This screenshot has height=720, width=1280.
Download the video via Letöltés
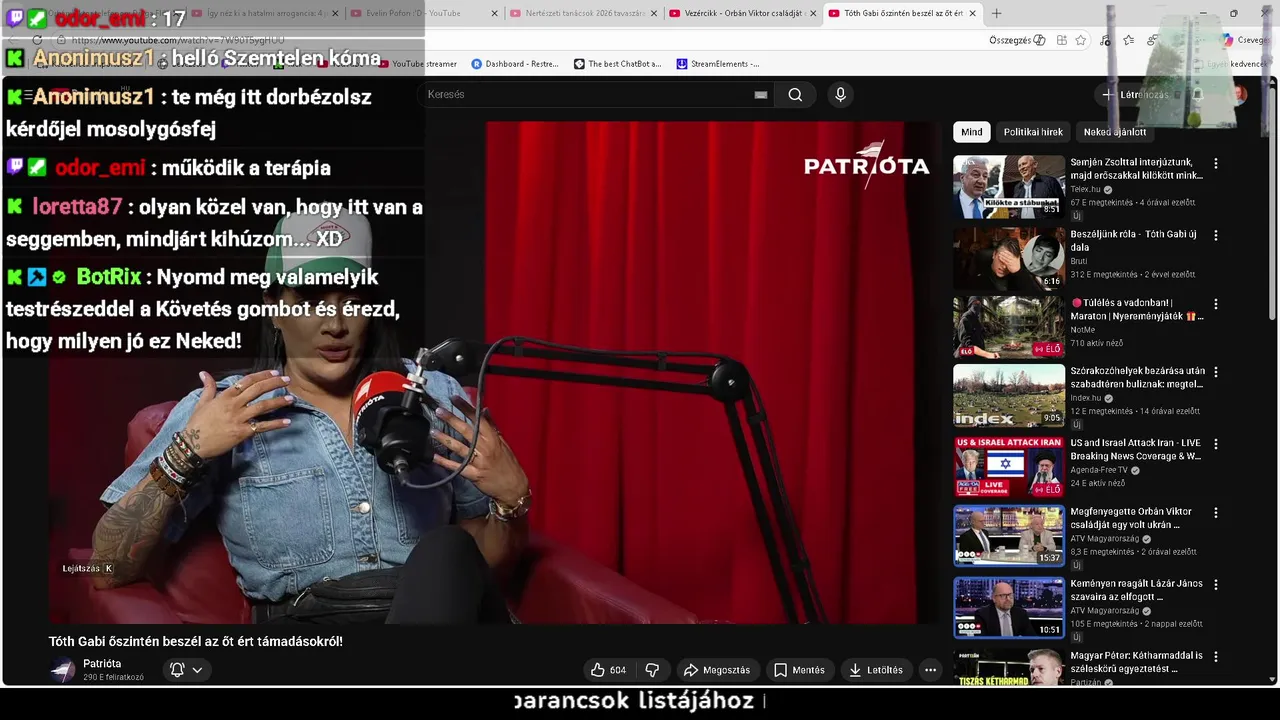click(x=876, y=670)
